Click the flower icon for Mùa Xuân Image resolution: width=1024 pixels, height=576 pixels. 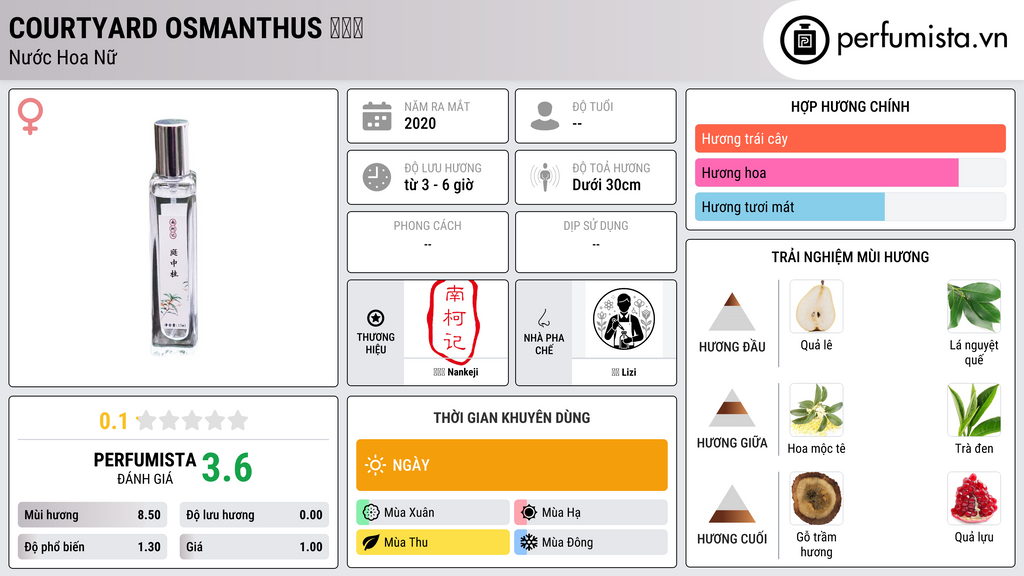[371, 513]
